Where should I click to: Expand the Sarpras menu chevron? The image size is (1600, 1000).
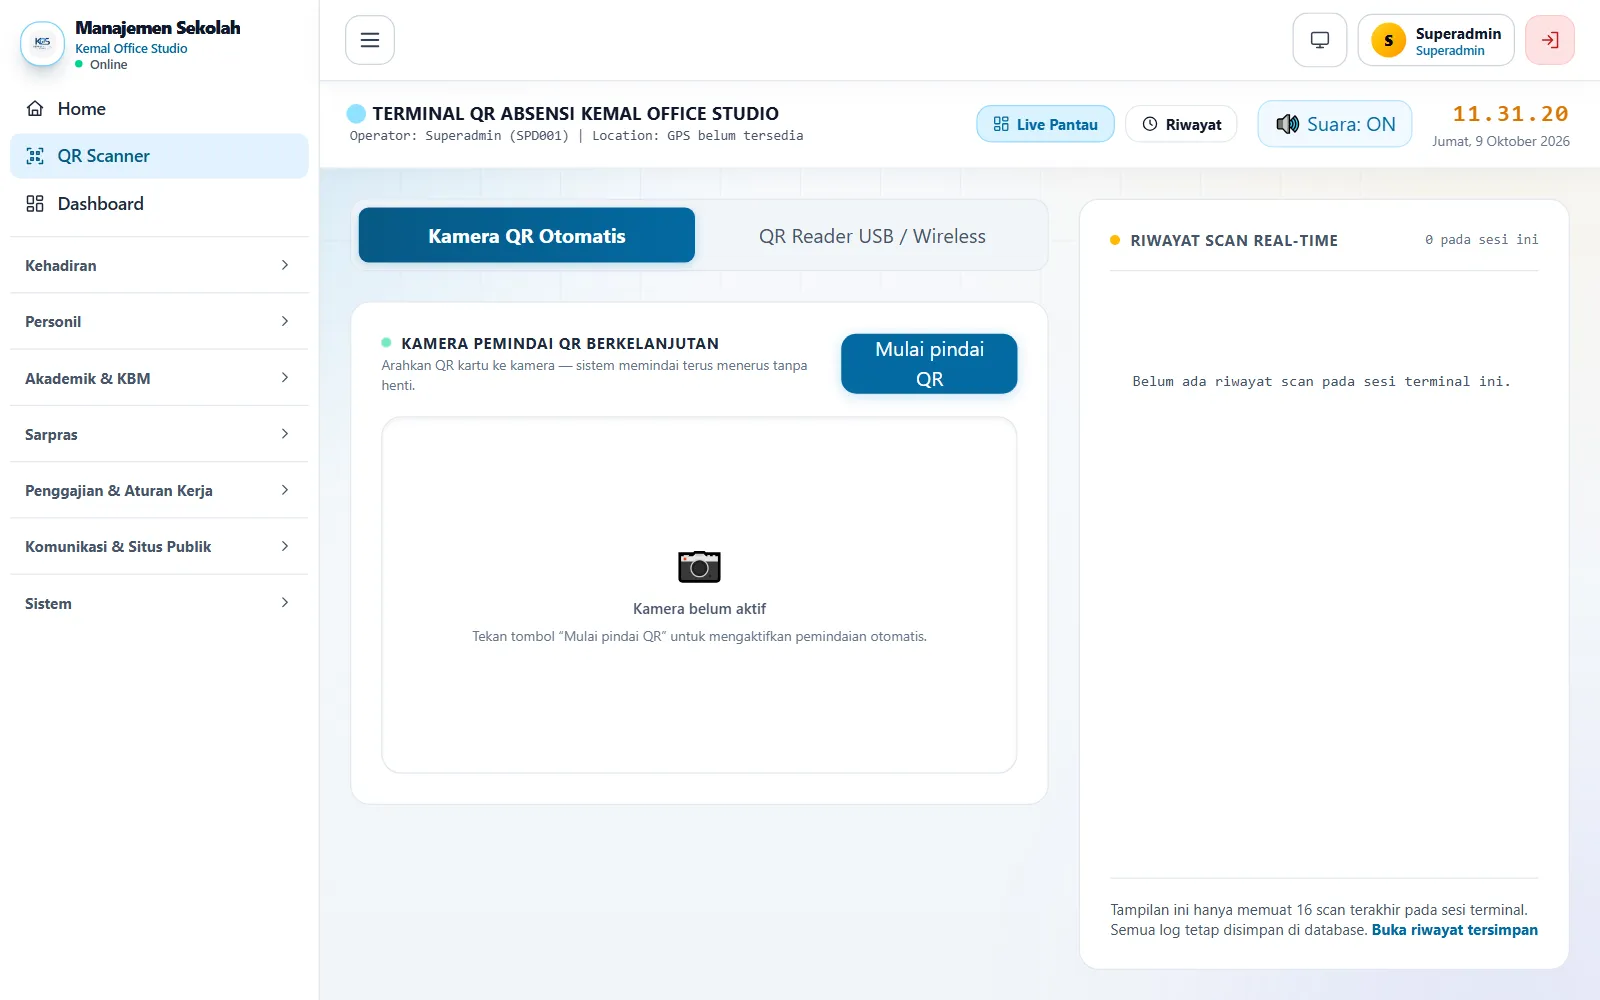tap(285, 434)
